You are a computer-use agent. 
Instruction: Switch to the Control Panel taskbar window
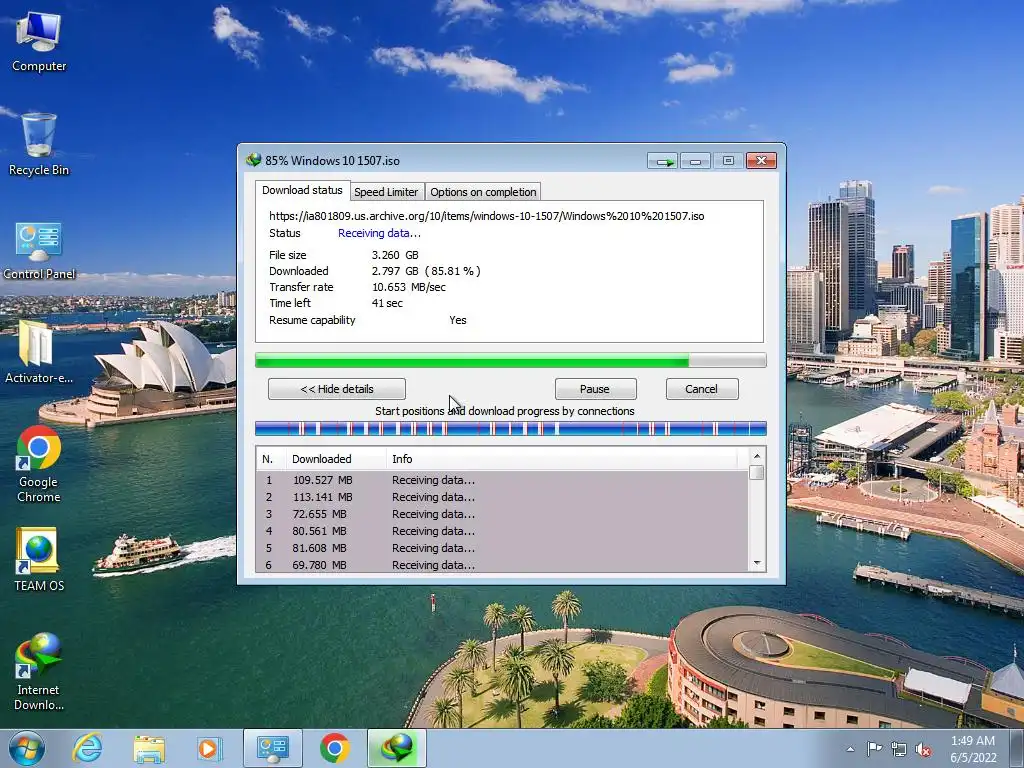(273, 748)
